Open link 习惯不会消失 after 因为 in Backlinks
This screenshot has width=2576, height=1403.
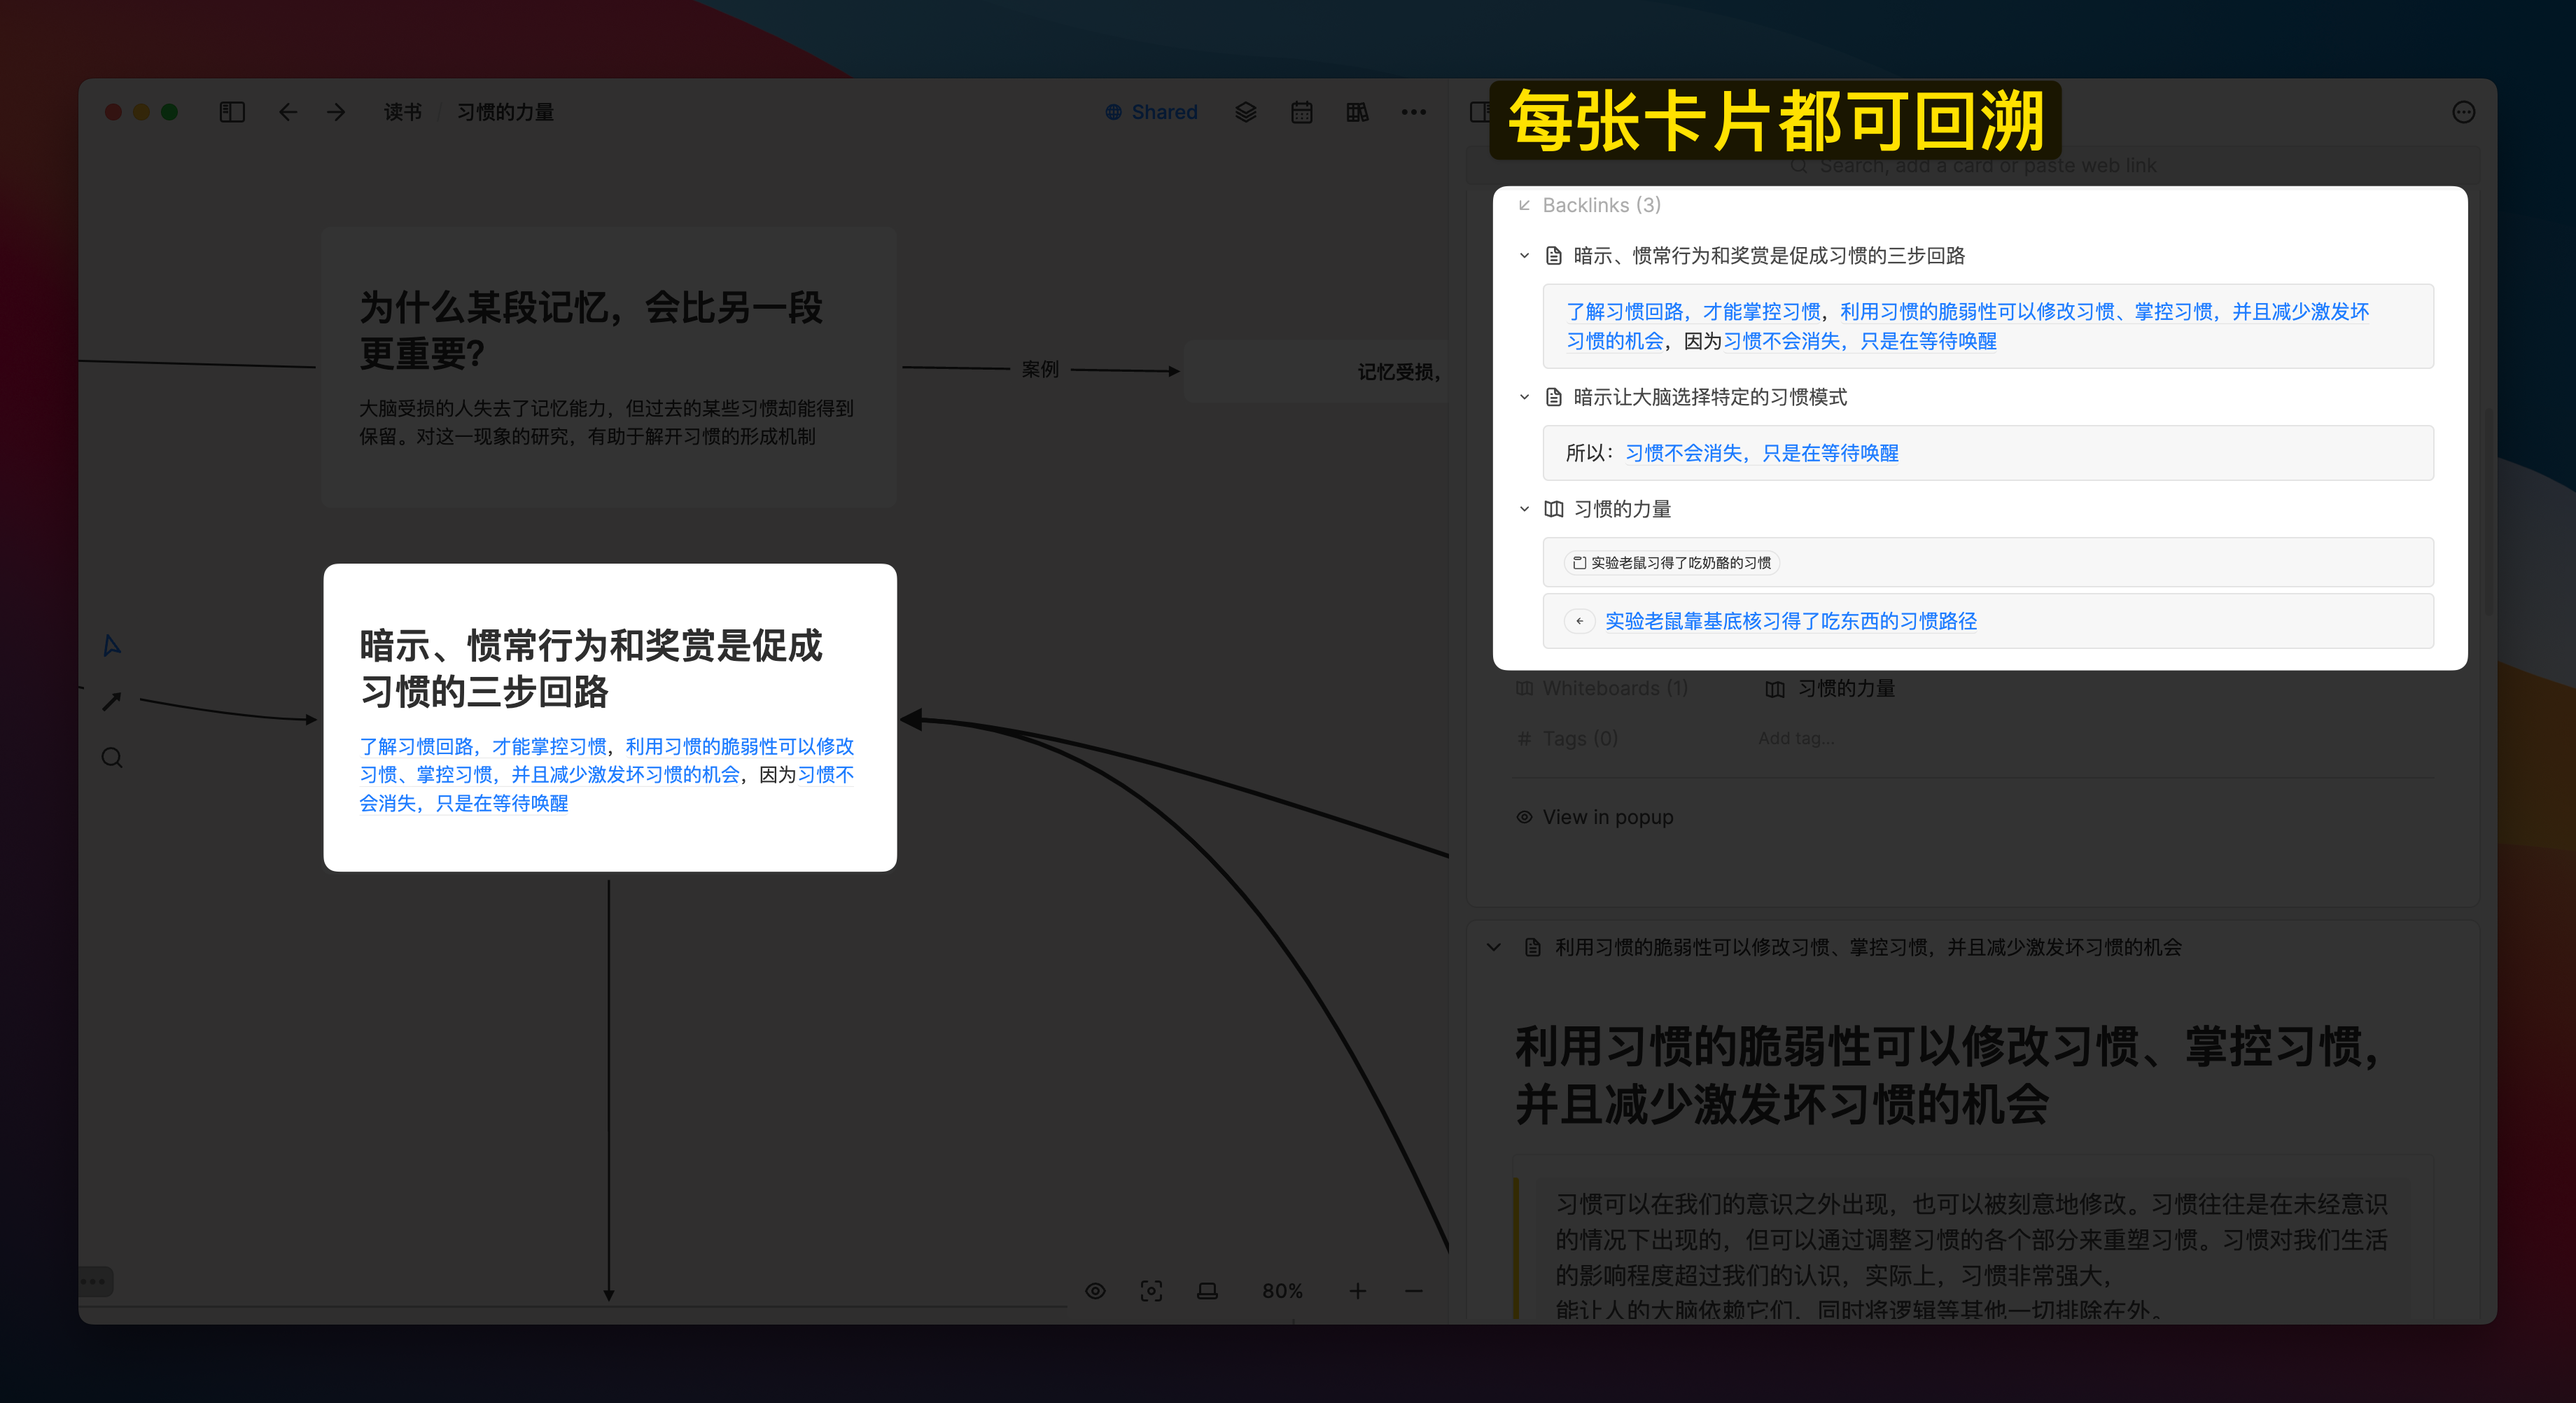point(1860,341)
